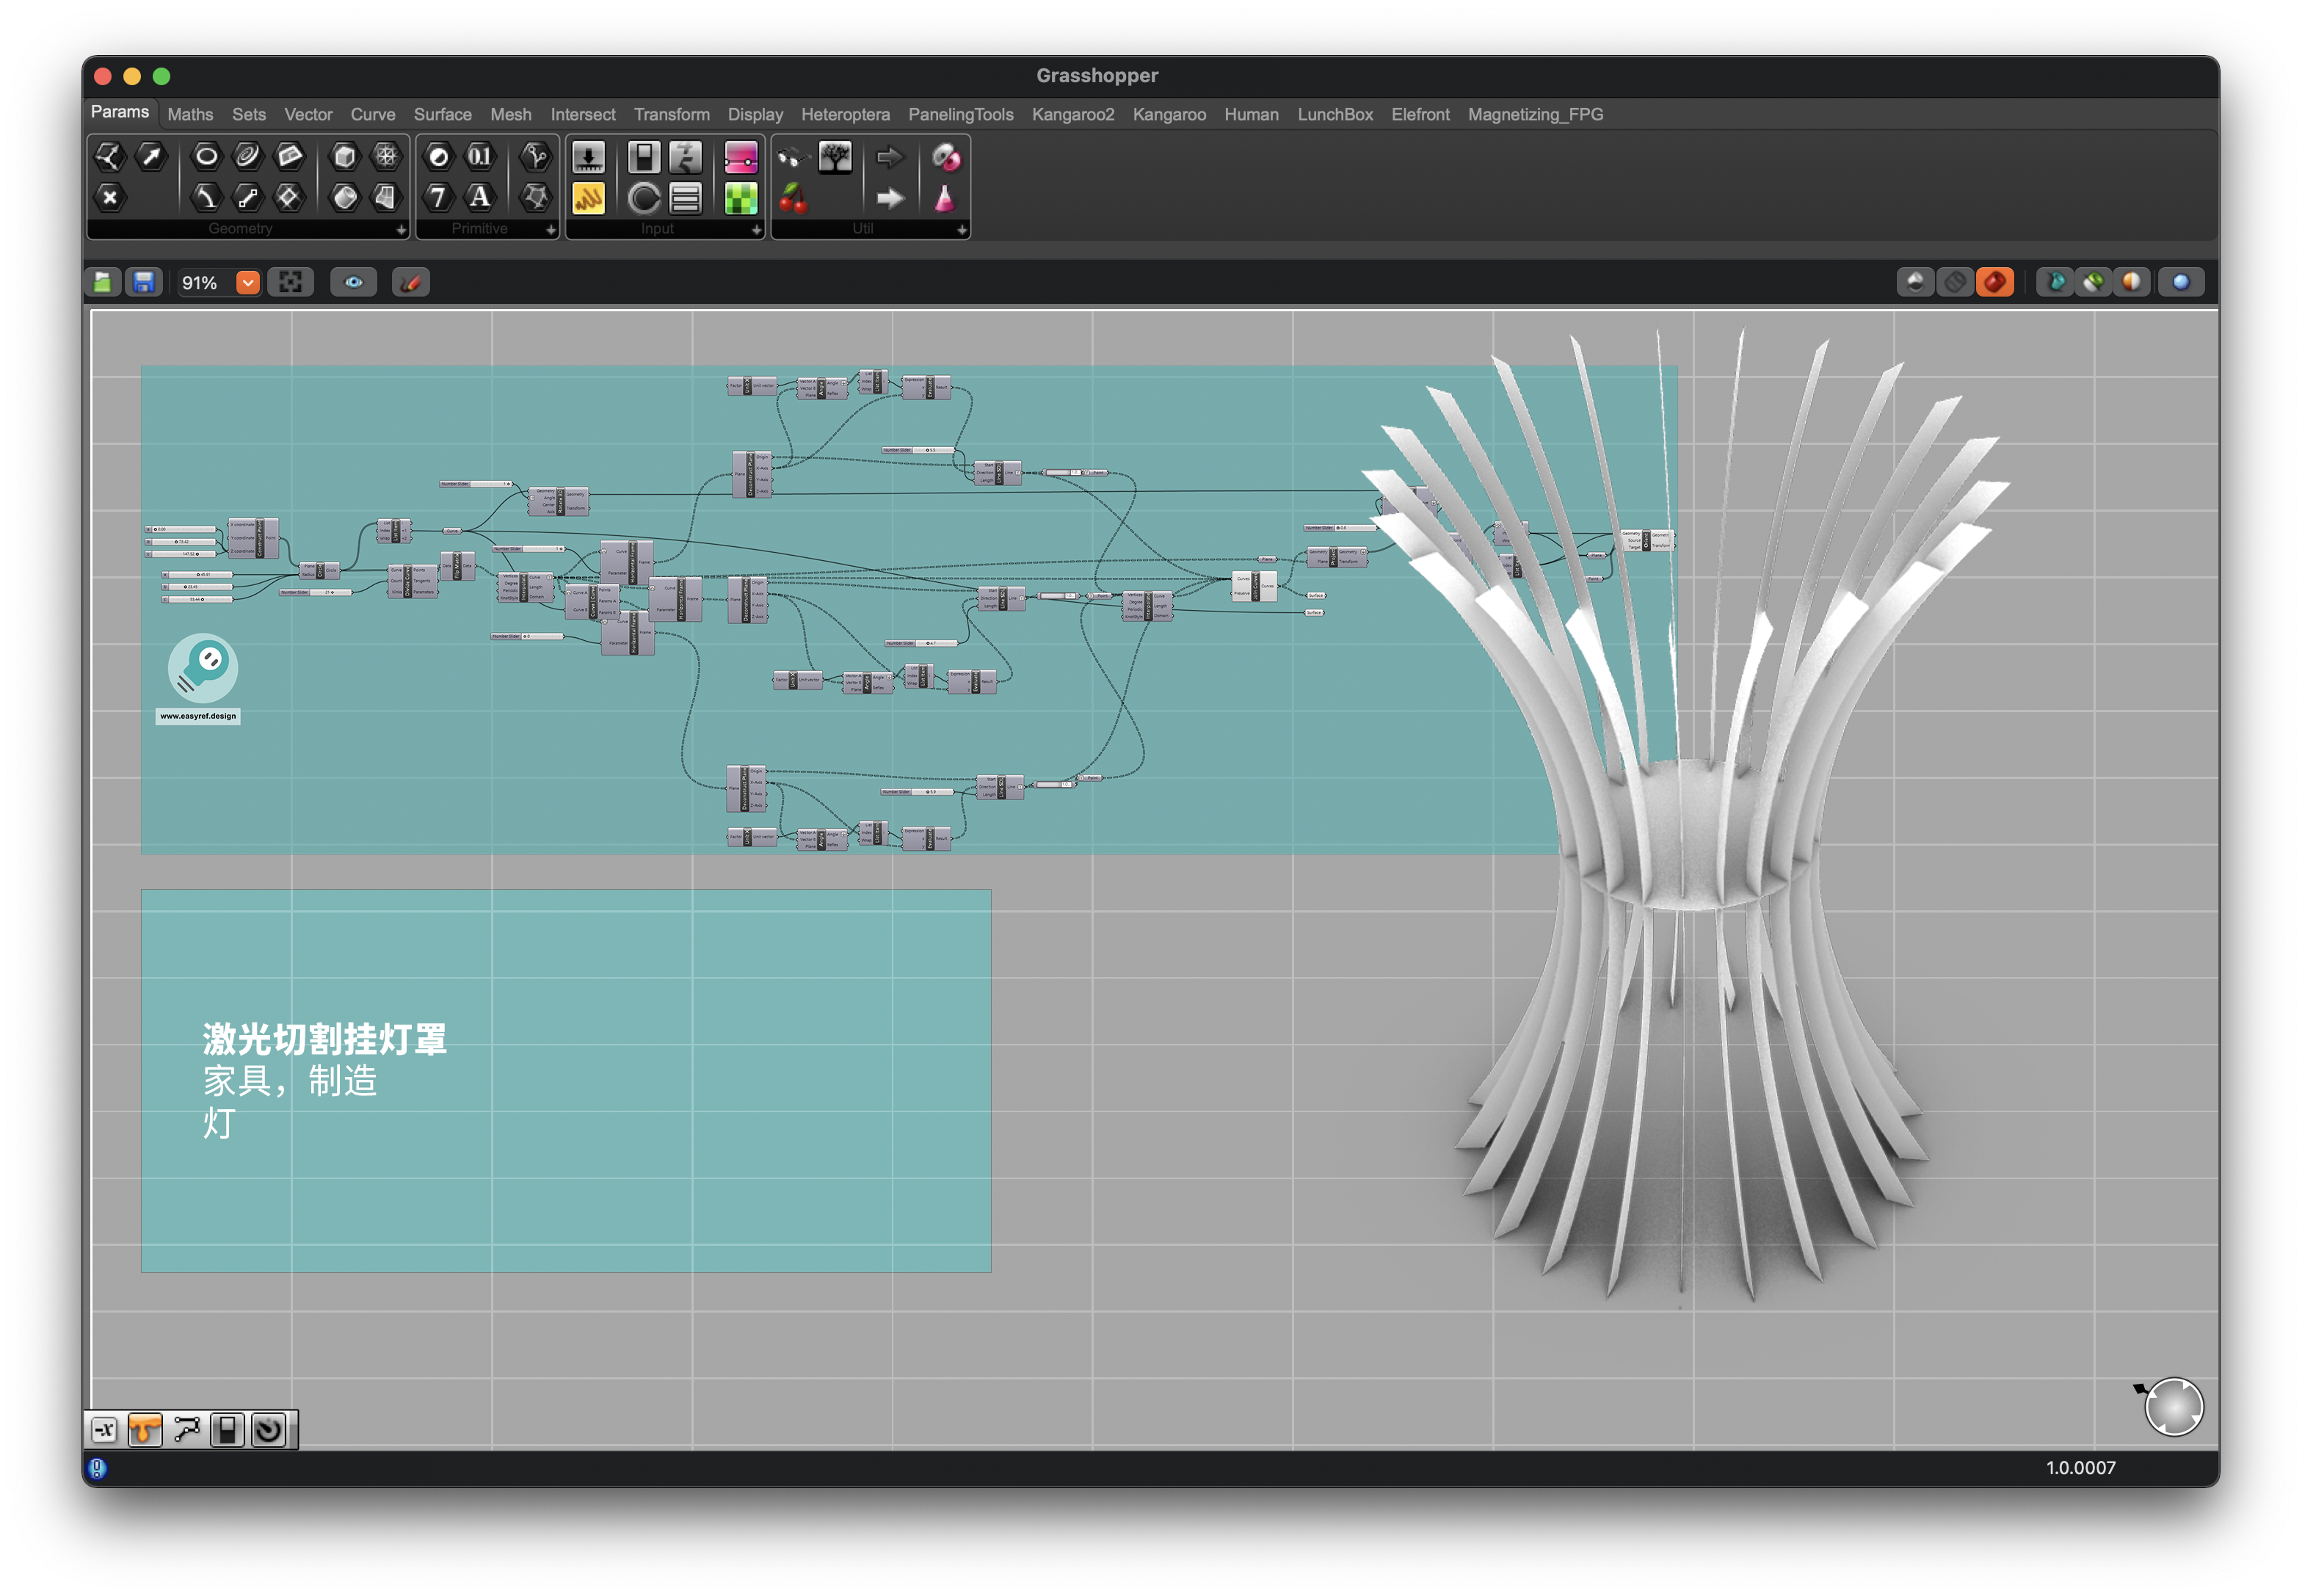Select the Circle parameter icon
The width and height of the screenshot is (2302, 1596).
206,156
